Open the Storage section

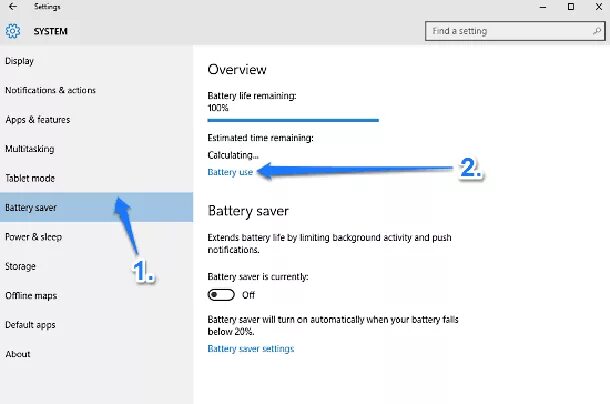coord(96,266)
